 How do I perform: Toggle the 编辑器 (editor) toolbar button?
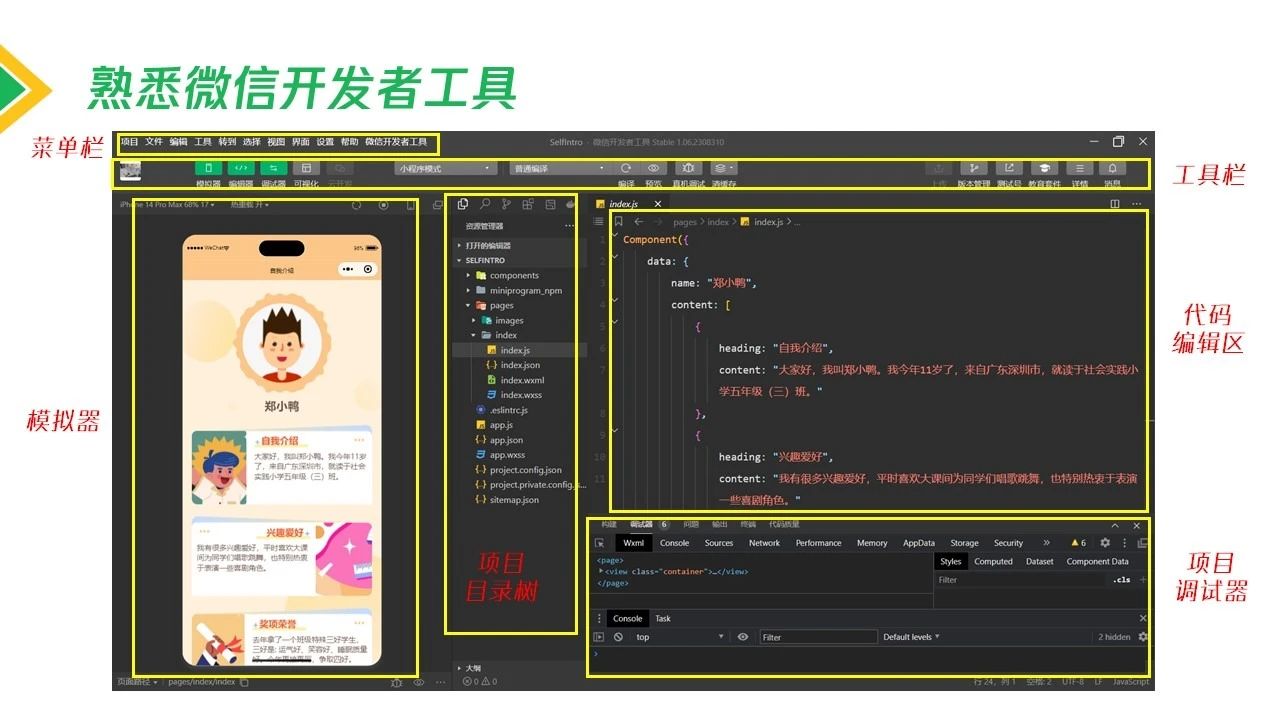point(241,168)
